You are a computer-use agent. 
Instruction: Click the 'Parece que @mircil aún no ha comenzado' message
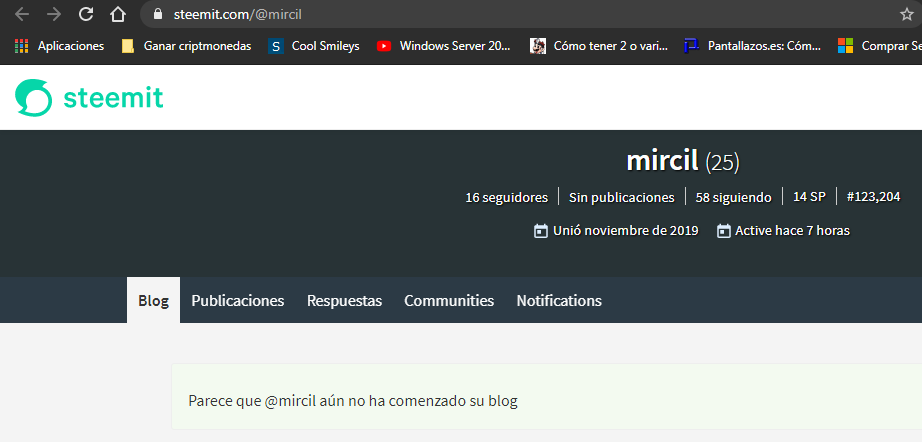pos(353,401)
